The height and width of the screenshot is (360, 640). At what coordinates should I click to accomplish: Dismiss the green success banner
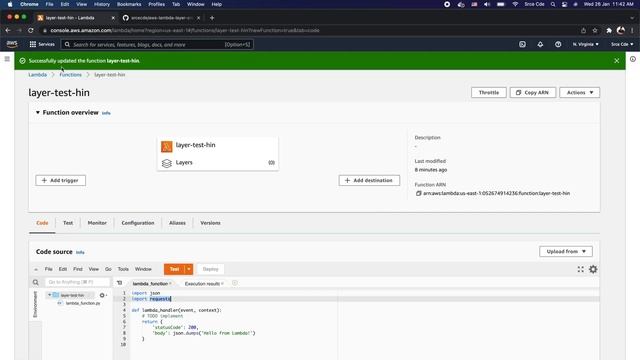click(x=617, y=61)
